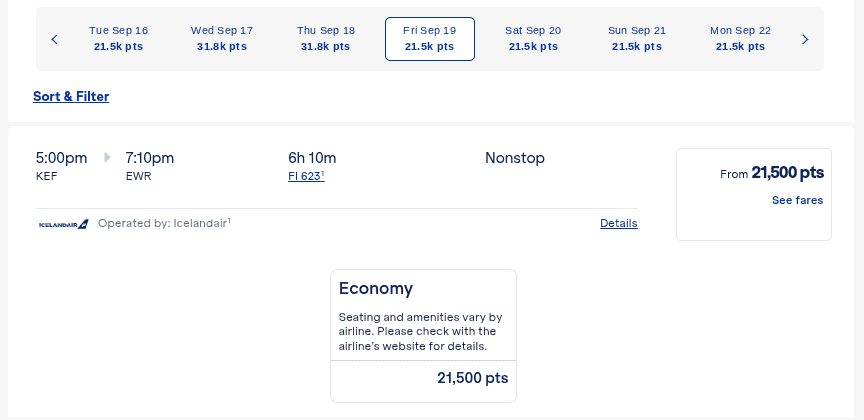Image resolution: width=864 pixels, height=420 pixels.
Task: Select Tue Sep 16 date tab
Action: tap(119, 39)
